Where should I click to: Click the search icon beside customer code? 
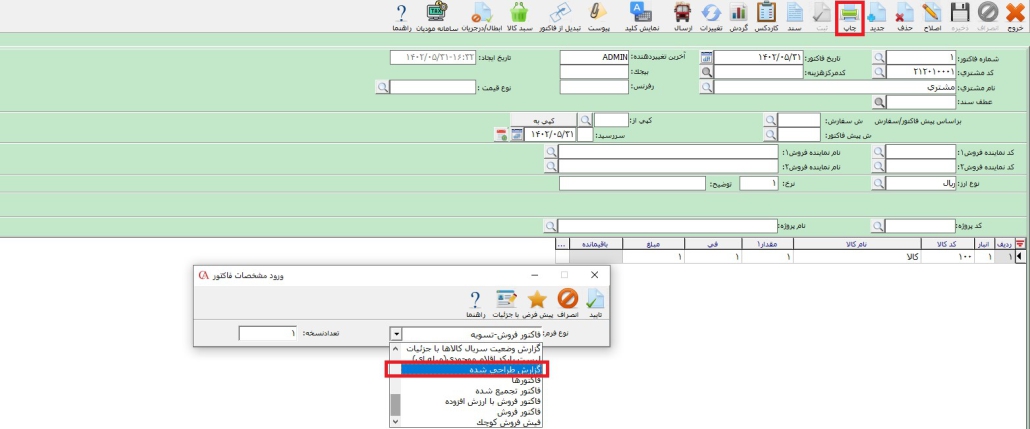tap(879, 73)
